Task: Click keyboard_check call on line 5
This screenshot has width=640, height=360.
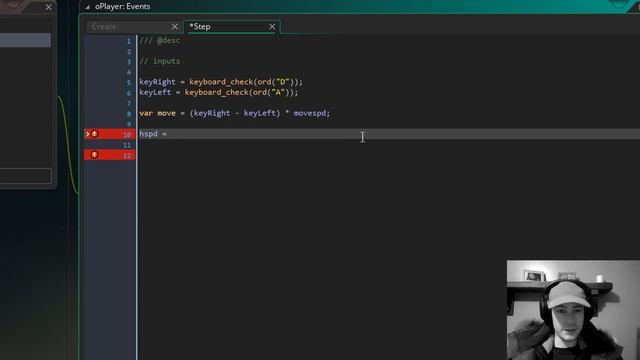Action: (221, 82)
